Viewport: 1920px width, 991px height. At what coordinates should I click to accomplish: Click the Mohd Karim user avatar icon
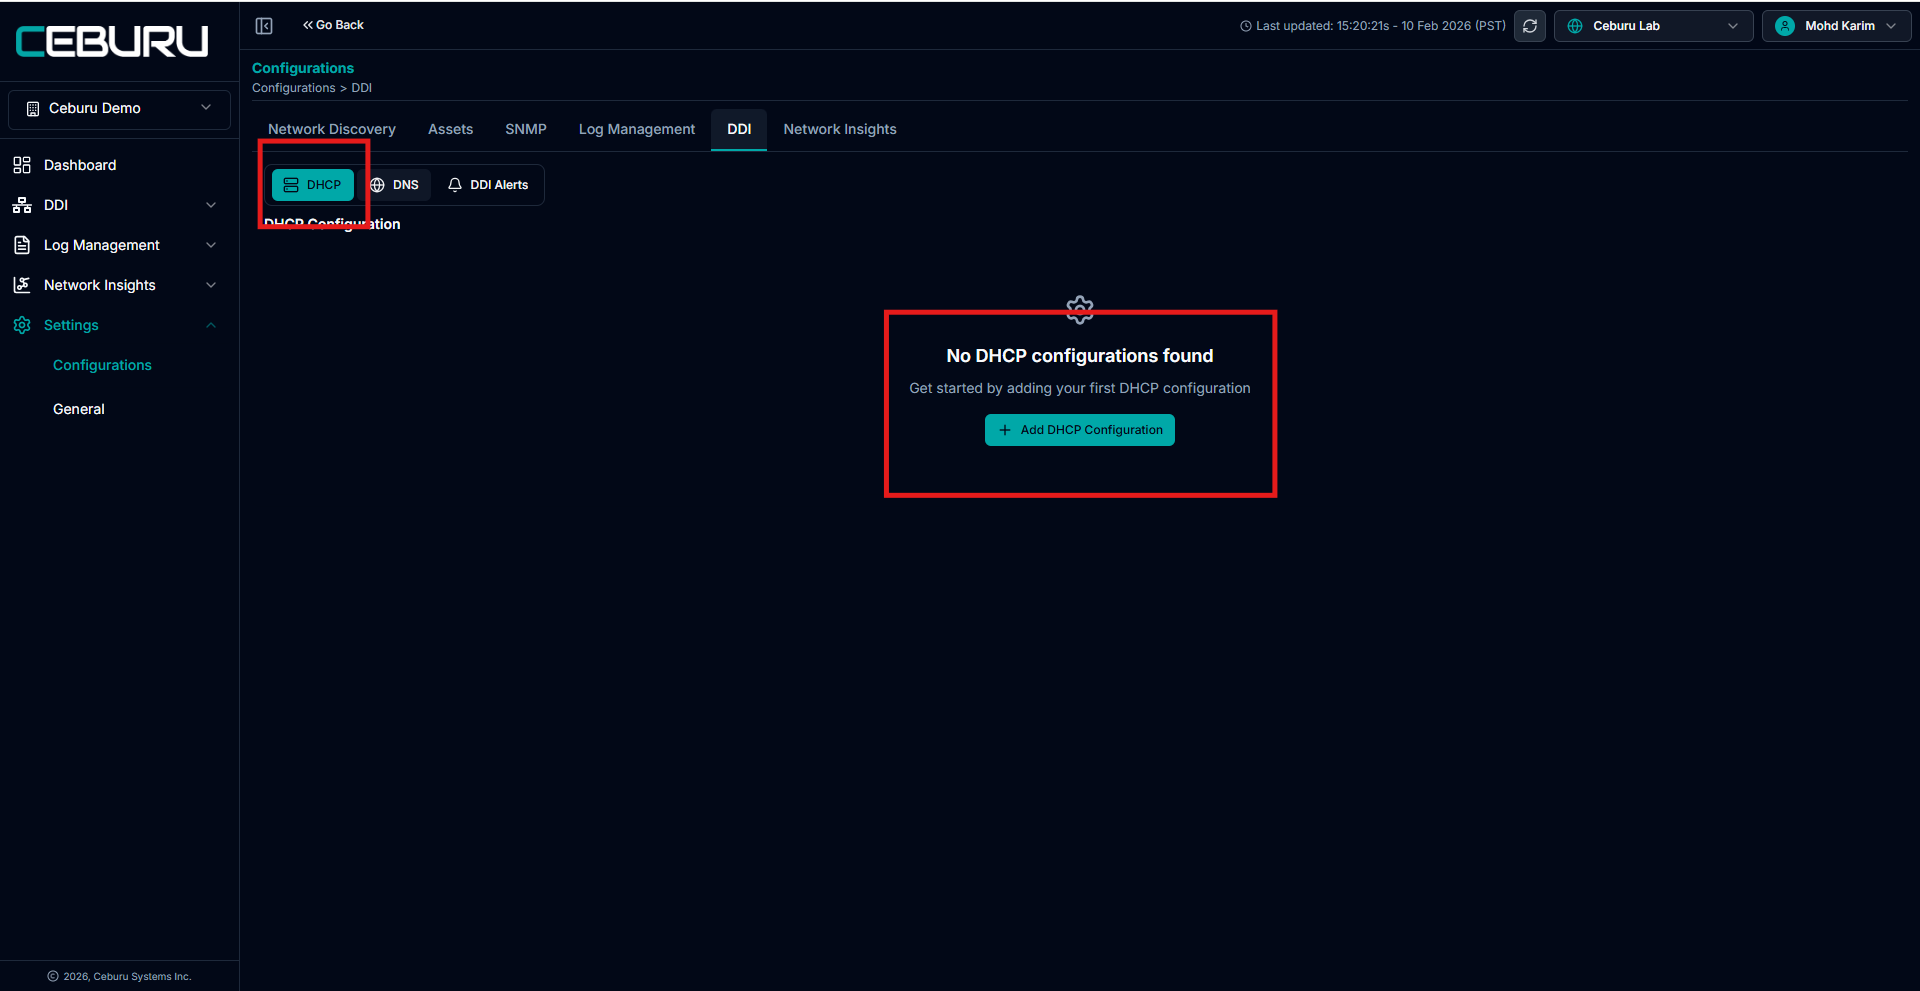1785,26
